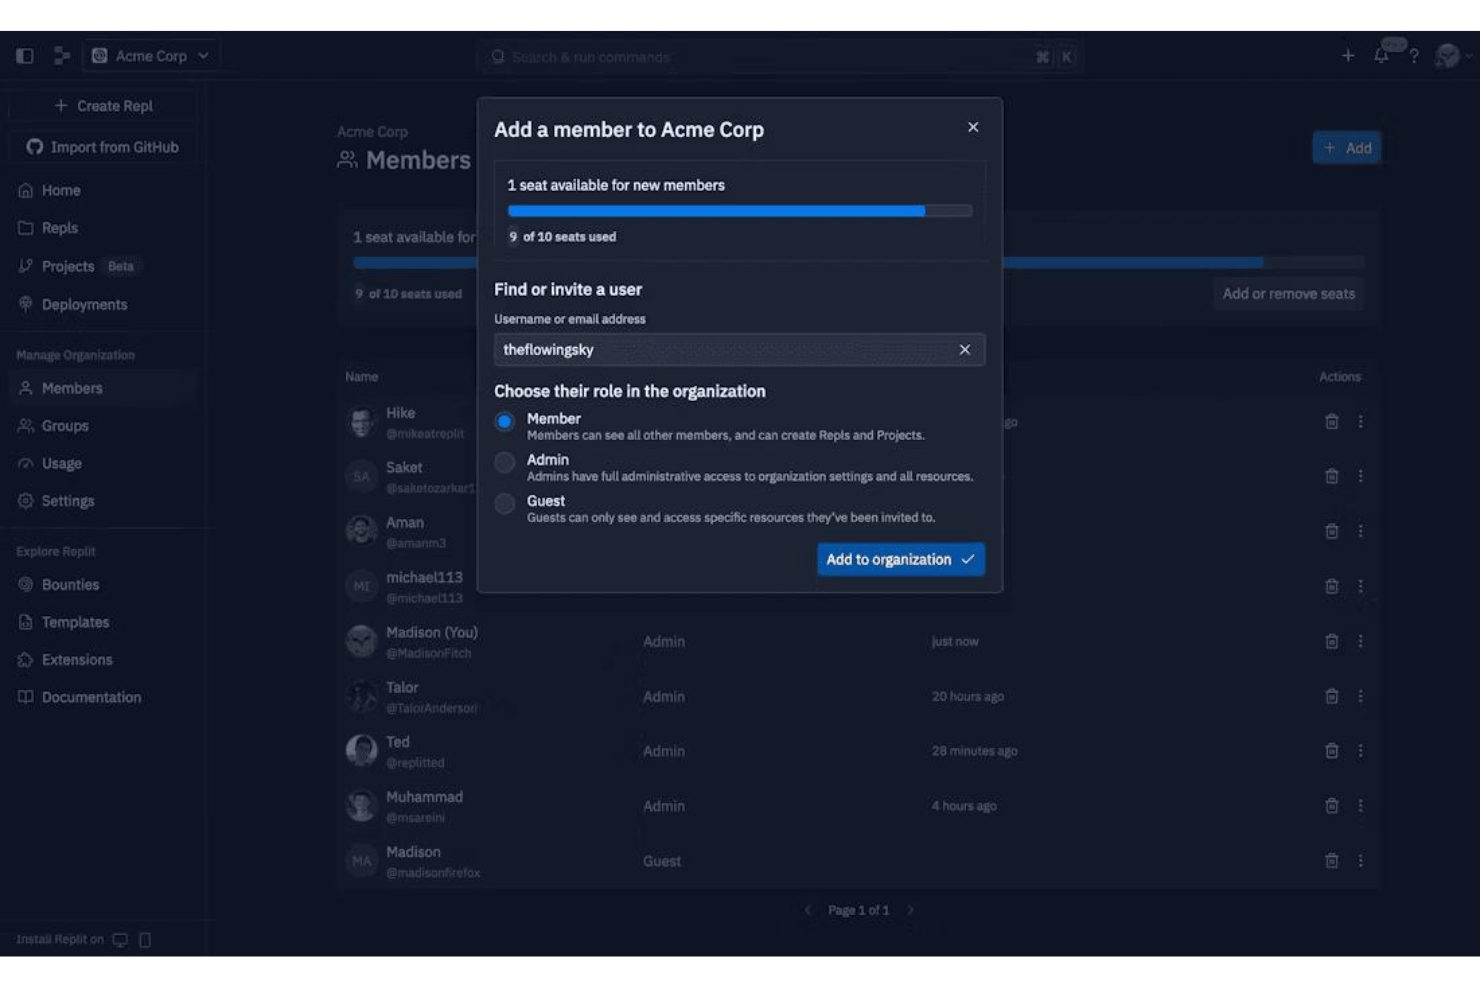Image resolution: width=1480 pixels, height=987 pixels.
Task: Click the username or email input field
Action: click(739, 350)
